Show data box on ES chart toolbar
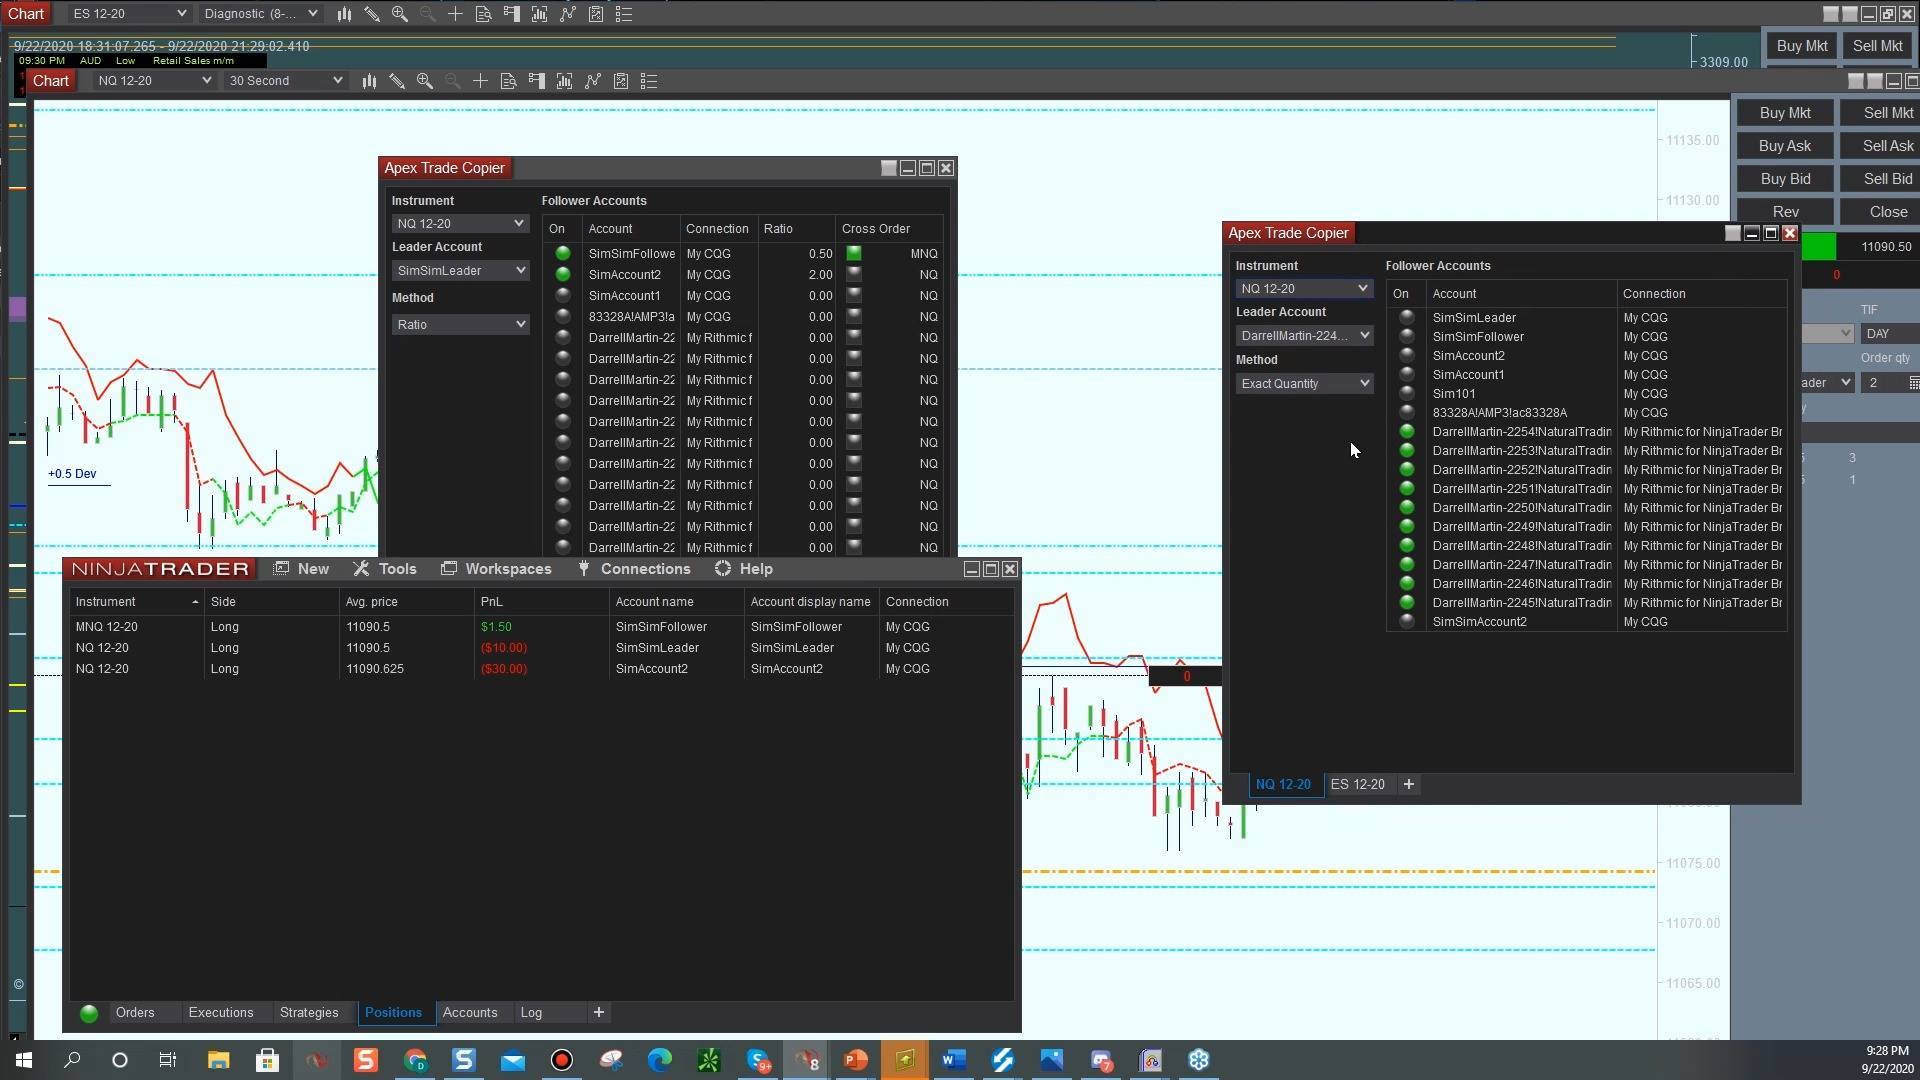This screenshot has height=1080, width=1920. 484,14
